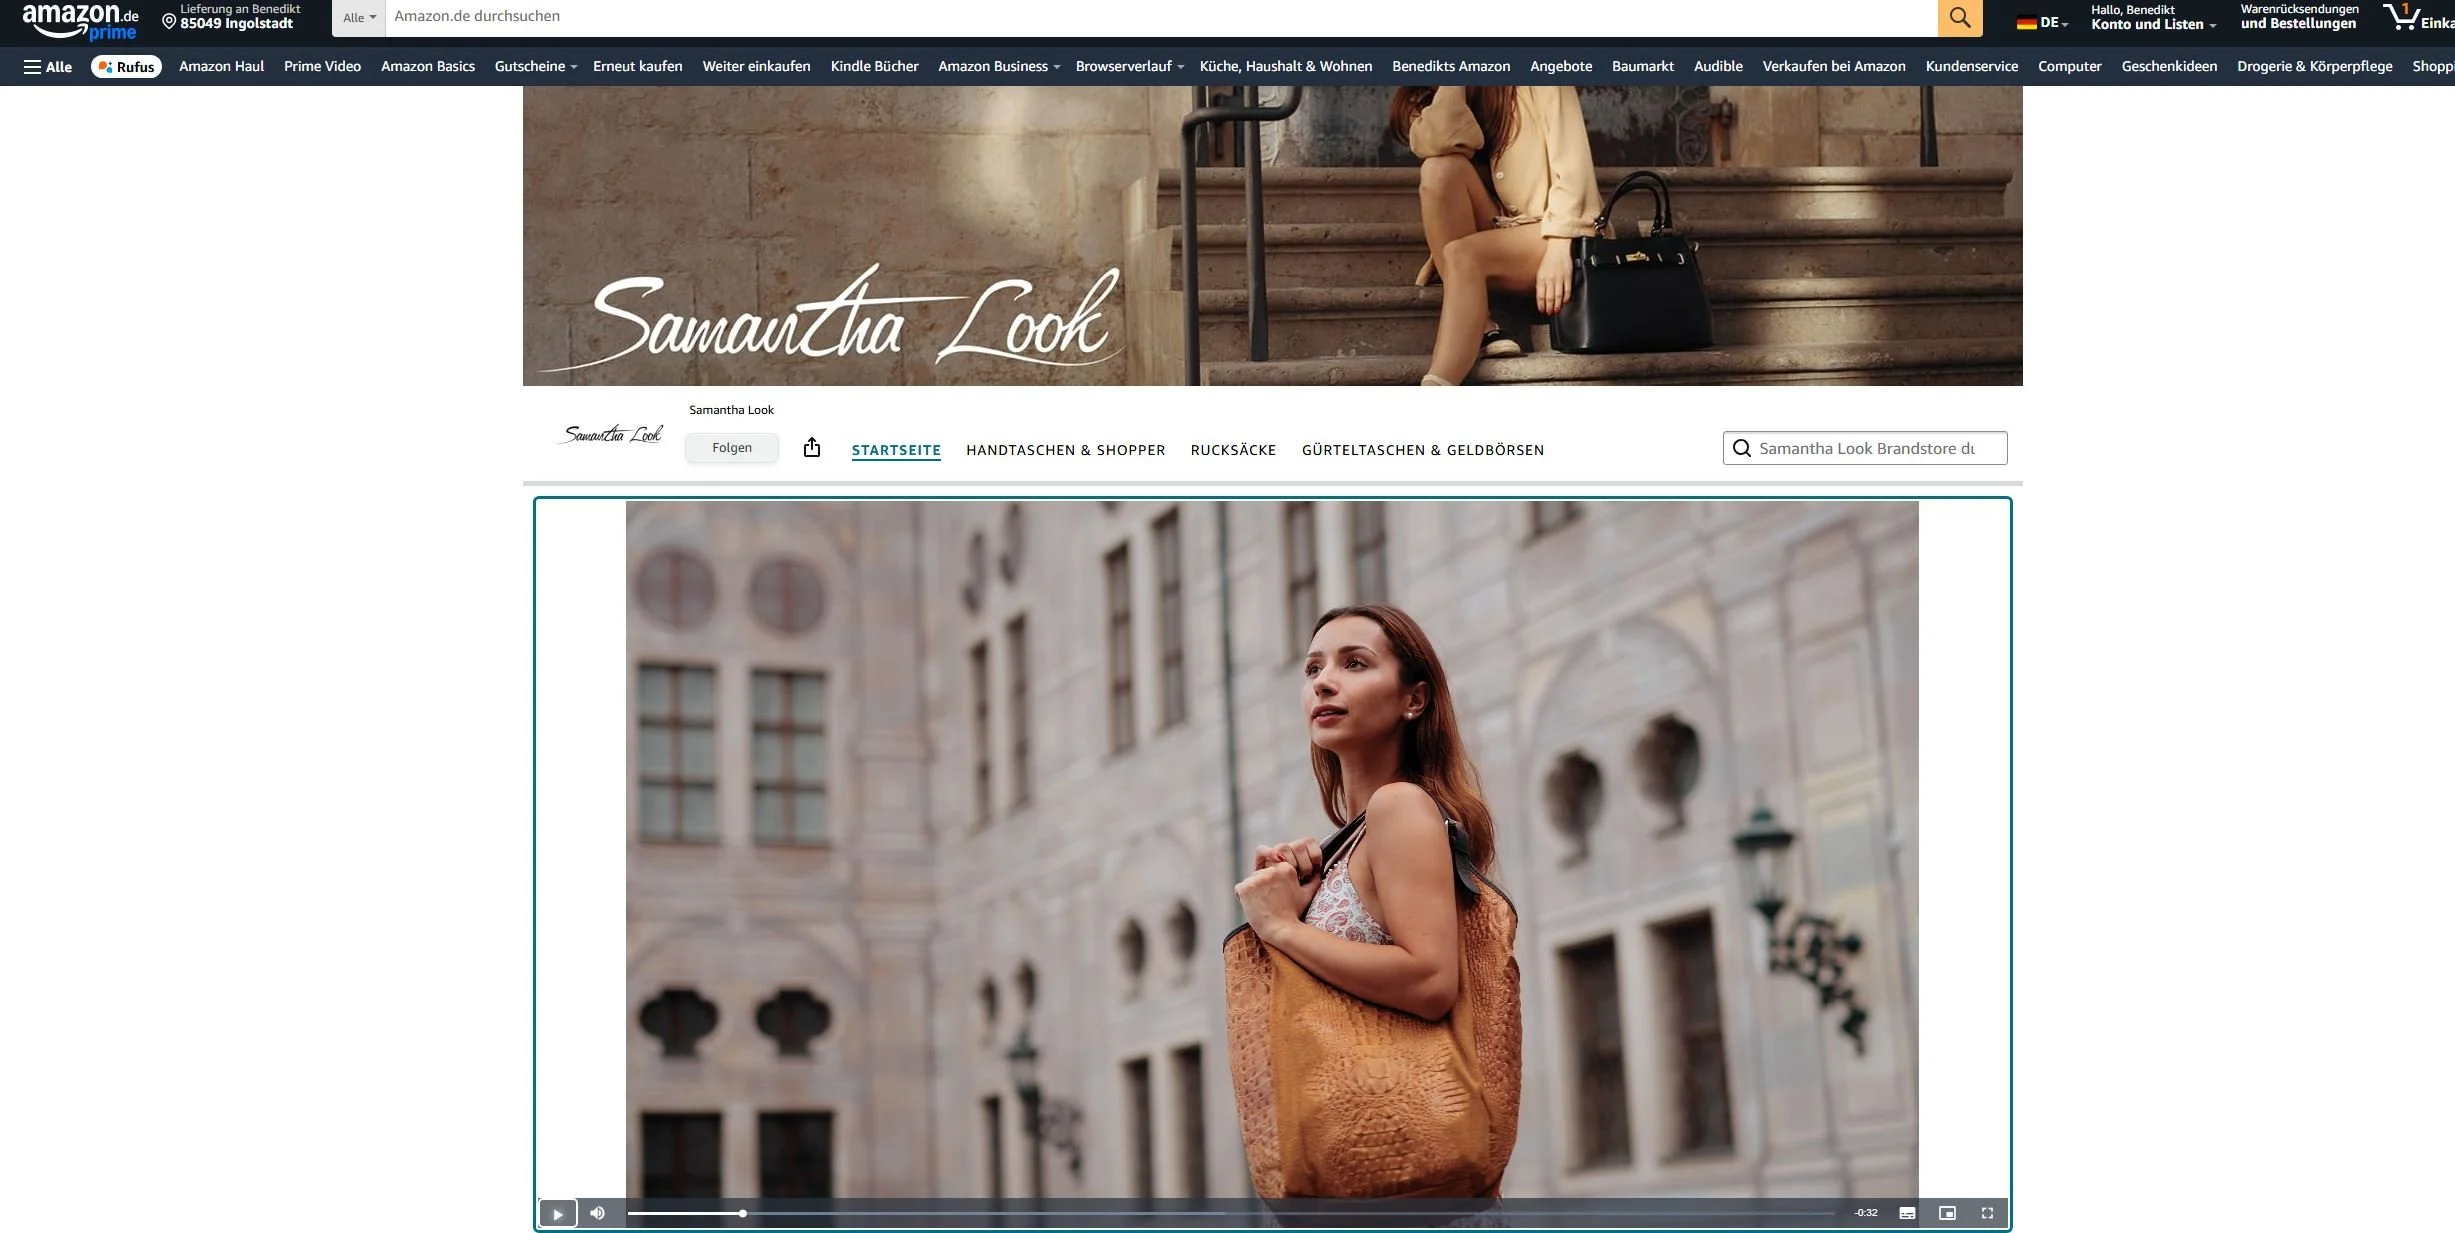
Task: Open the Alle hamburger menu
Action: (x=47, y=66)
